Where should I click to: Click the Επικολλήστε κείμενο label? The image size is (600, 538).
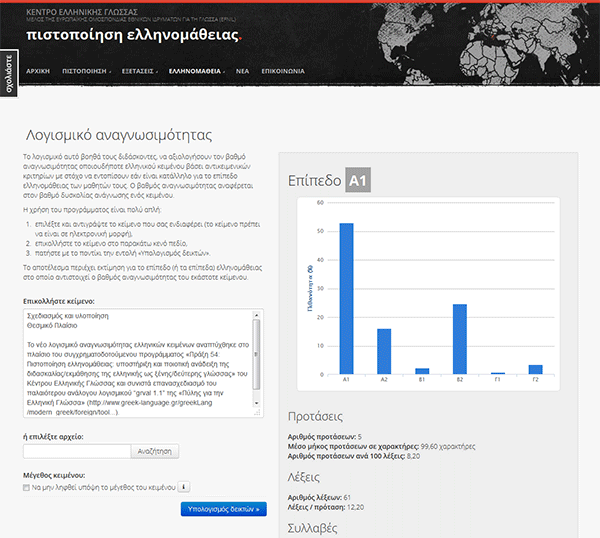click(x=59, y=302)
